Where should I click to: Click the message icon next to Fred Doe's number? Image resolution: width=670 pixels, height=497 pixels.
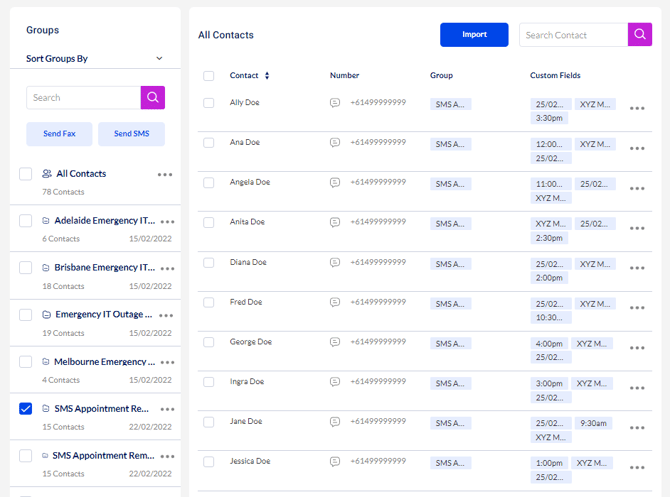tap(335, 302)
